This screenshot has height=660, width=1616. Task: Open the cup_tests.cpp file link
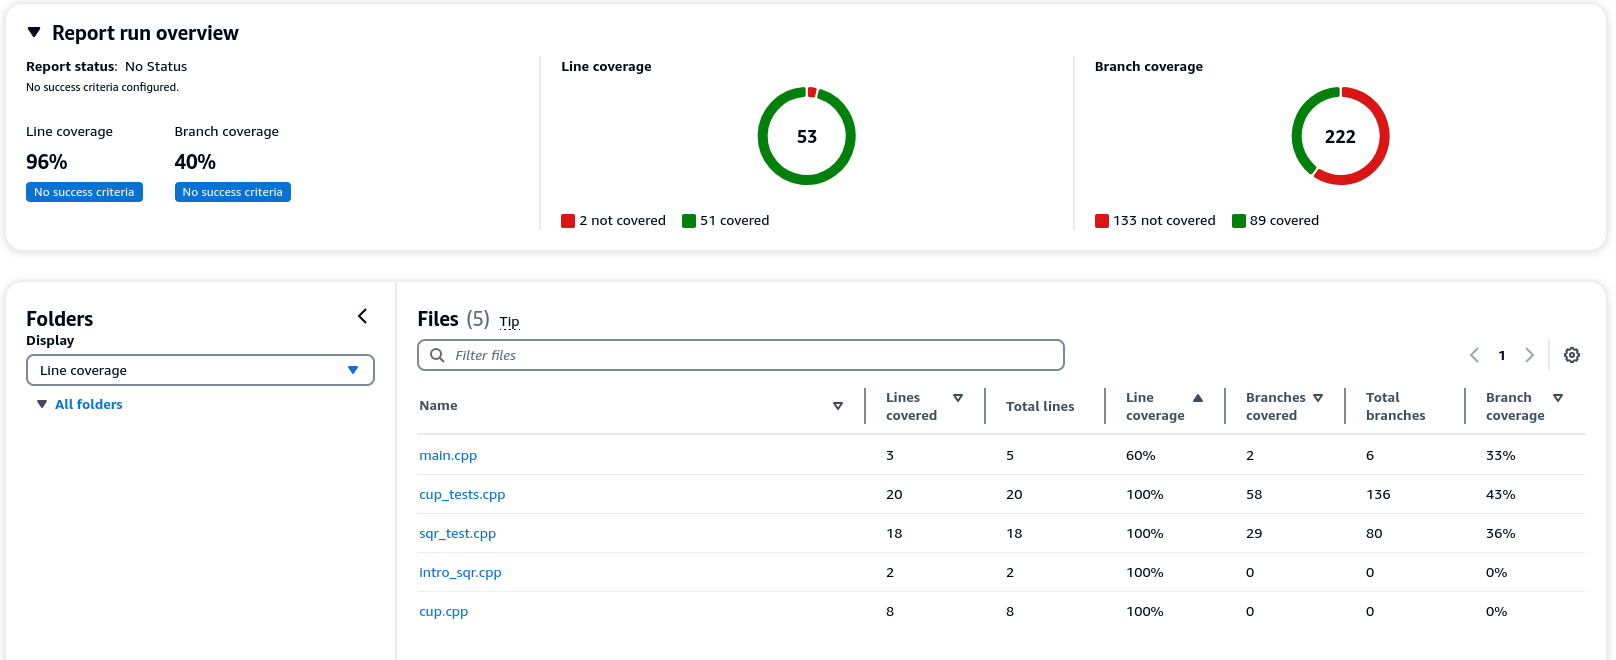tap(462, 495)
